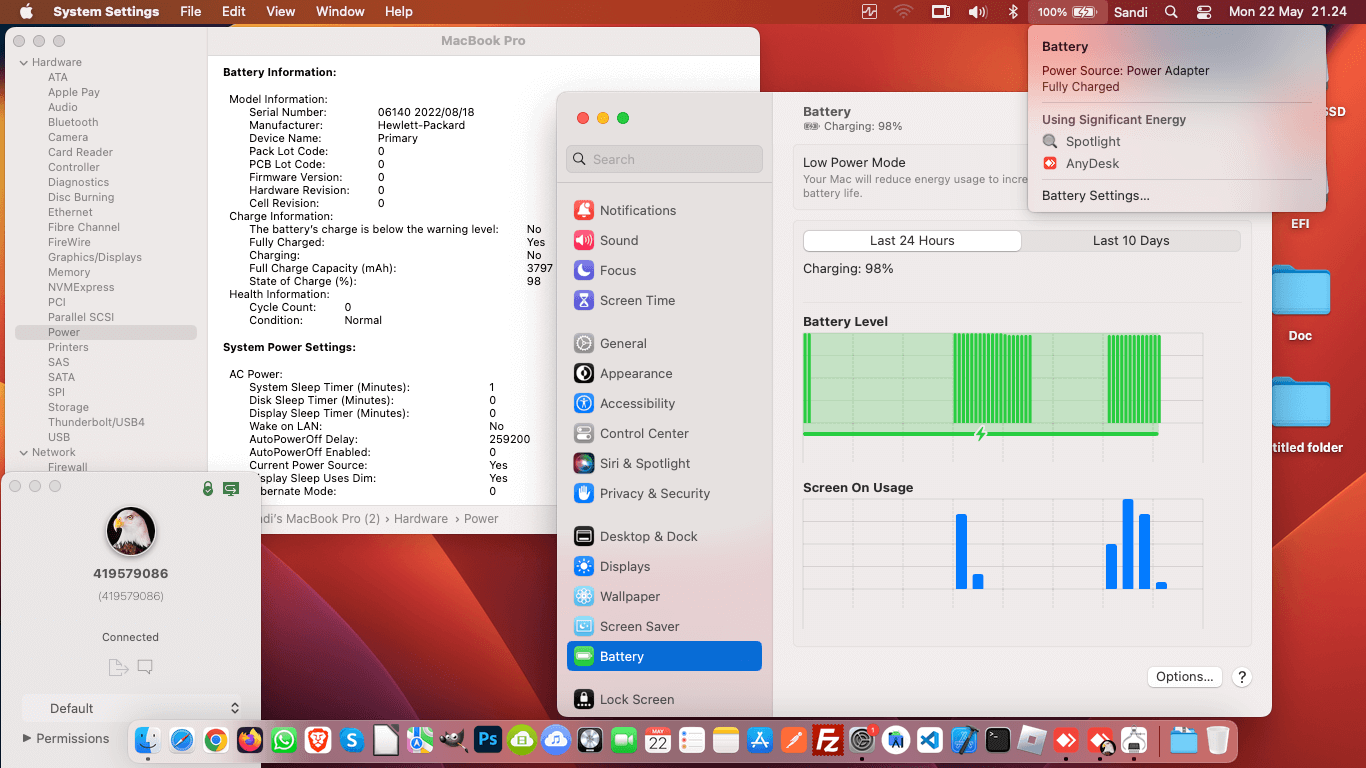1366x768 pixels.
Task: Open the AnyDesk chat icon
Action: click(x=145, y=667)
